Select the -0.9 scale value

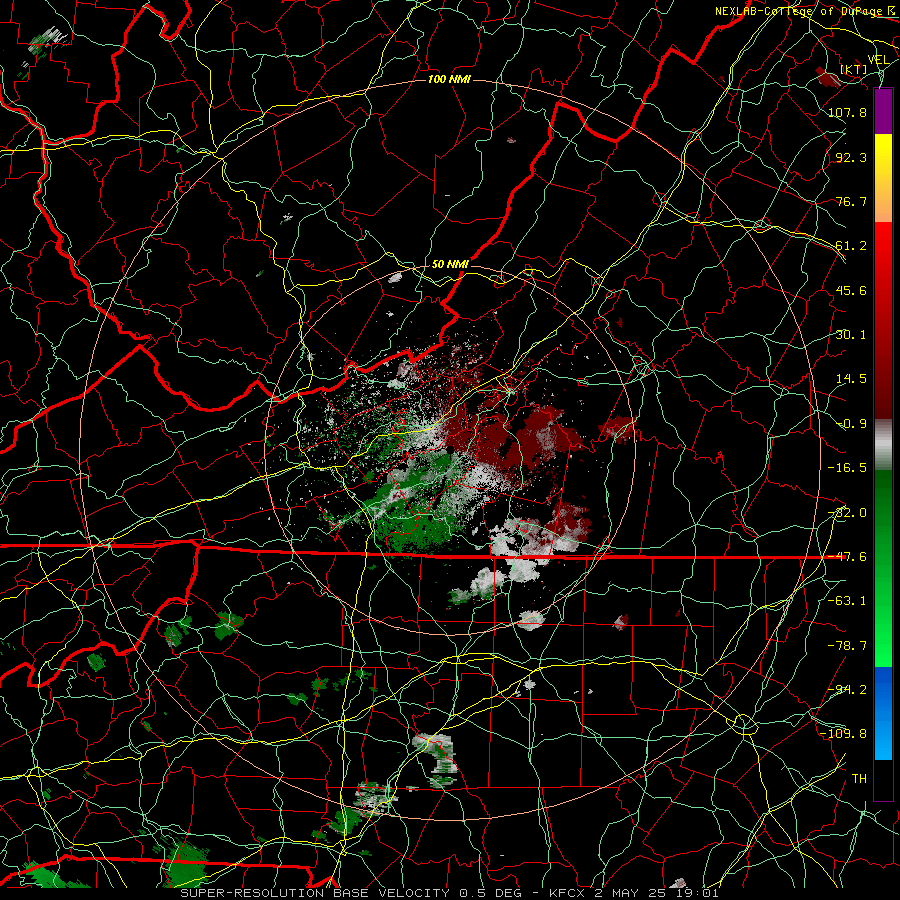(x=851, y=424)
